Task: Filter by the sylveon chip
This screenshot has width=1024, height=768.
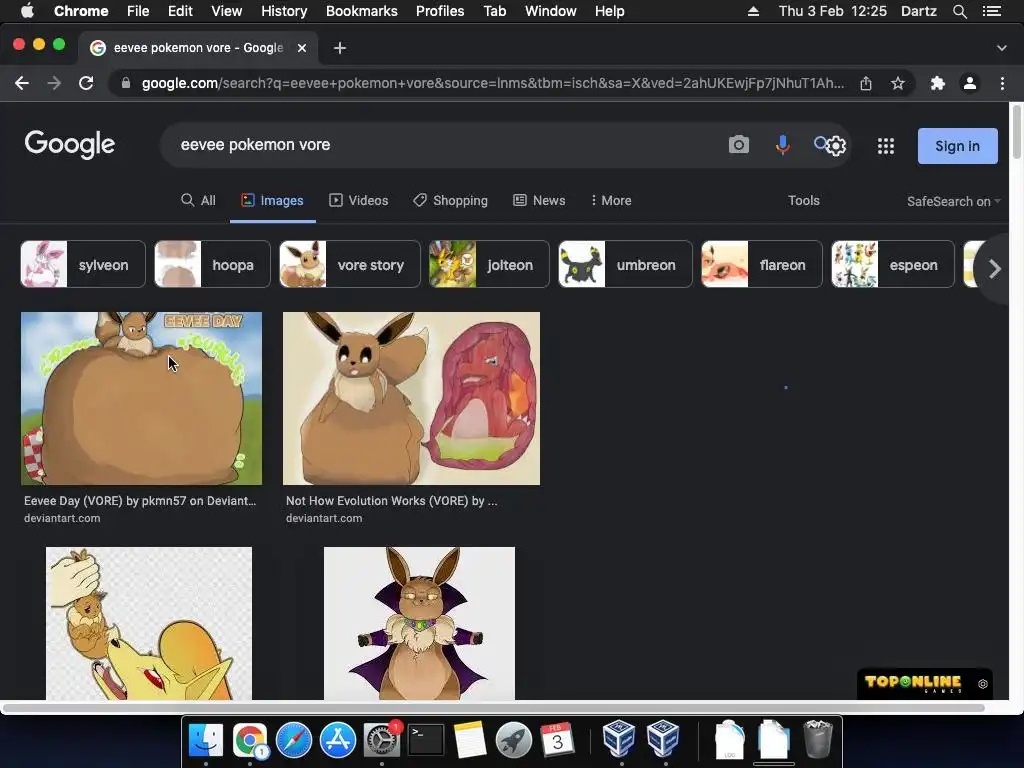Action: (x=83, y=264)
